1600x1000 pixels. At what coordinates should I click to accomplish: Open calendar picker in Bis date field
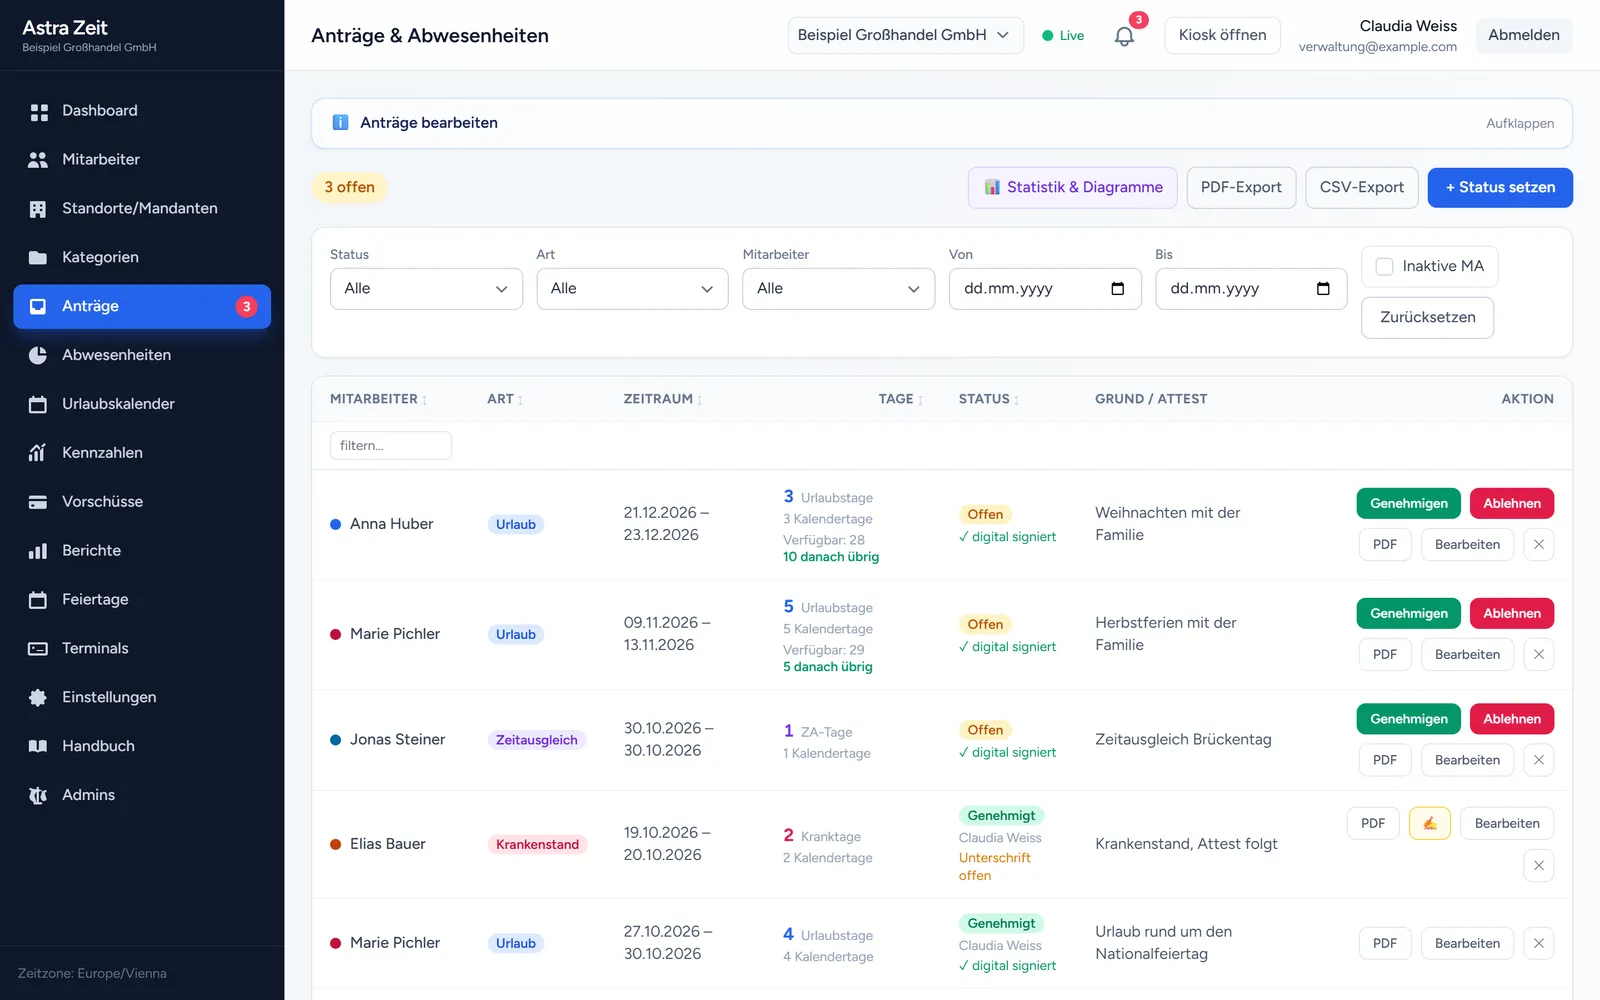[x=1323, y=289]
